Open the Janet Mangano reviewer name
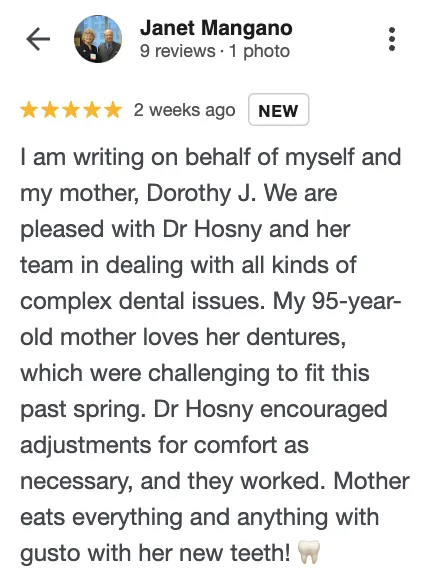430x586 pixels. tap(216, 28)
